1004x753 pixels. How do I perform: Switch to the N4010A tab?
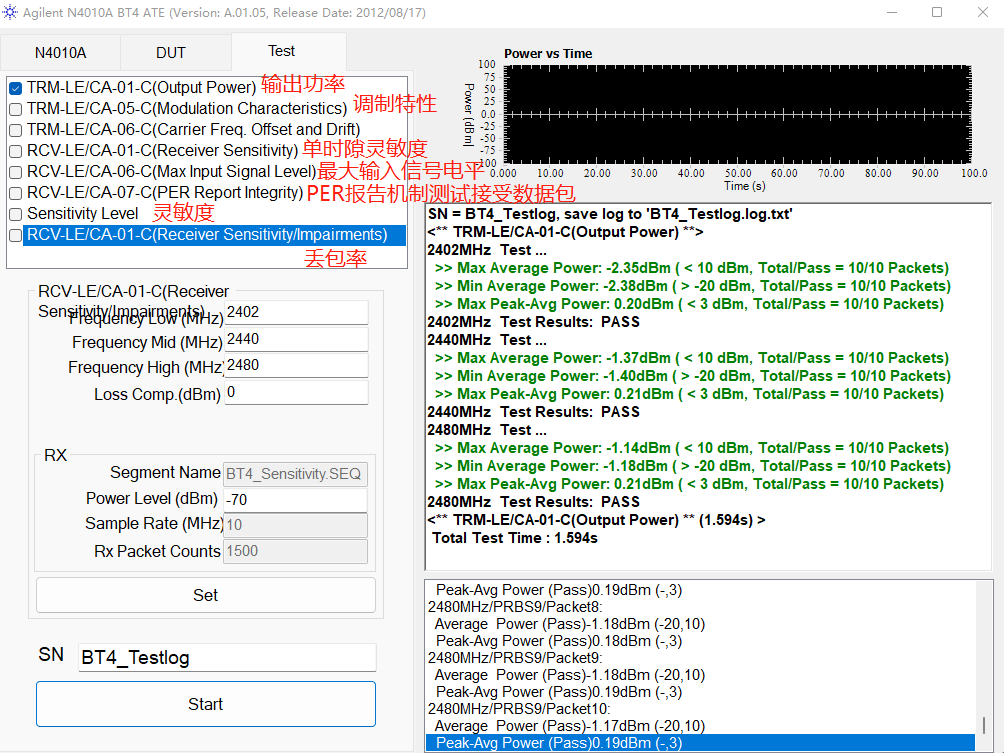pyautogui.click(x=60, y=53)
